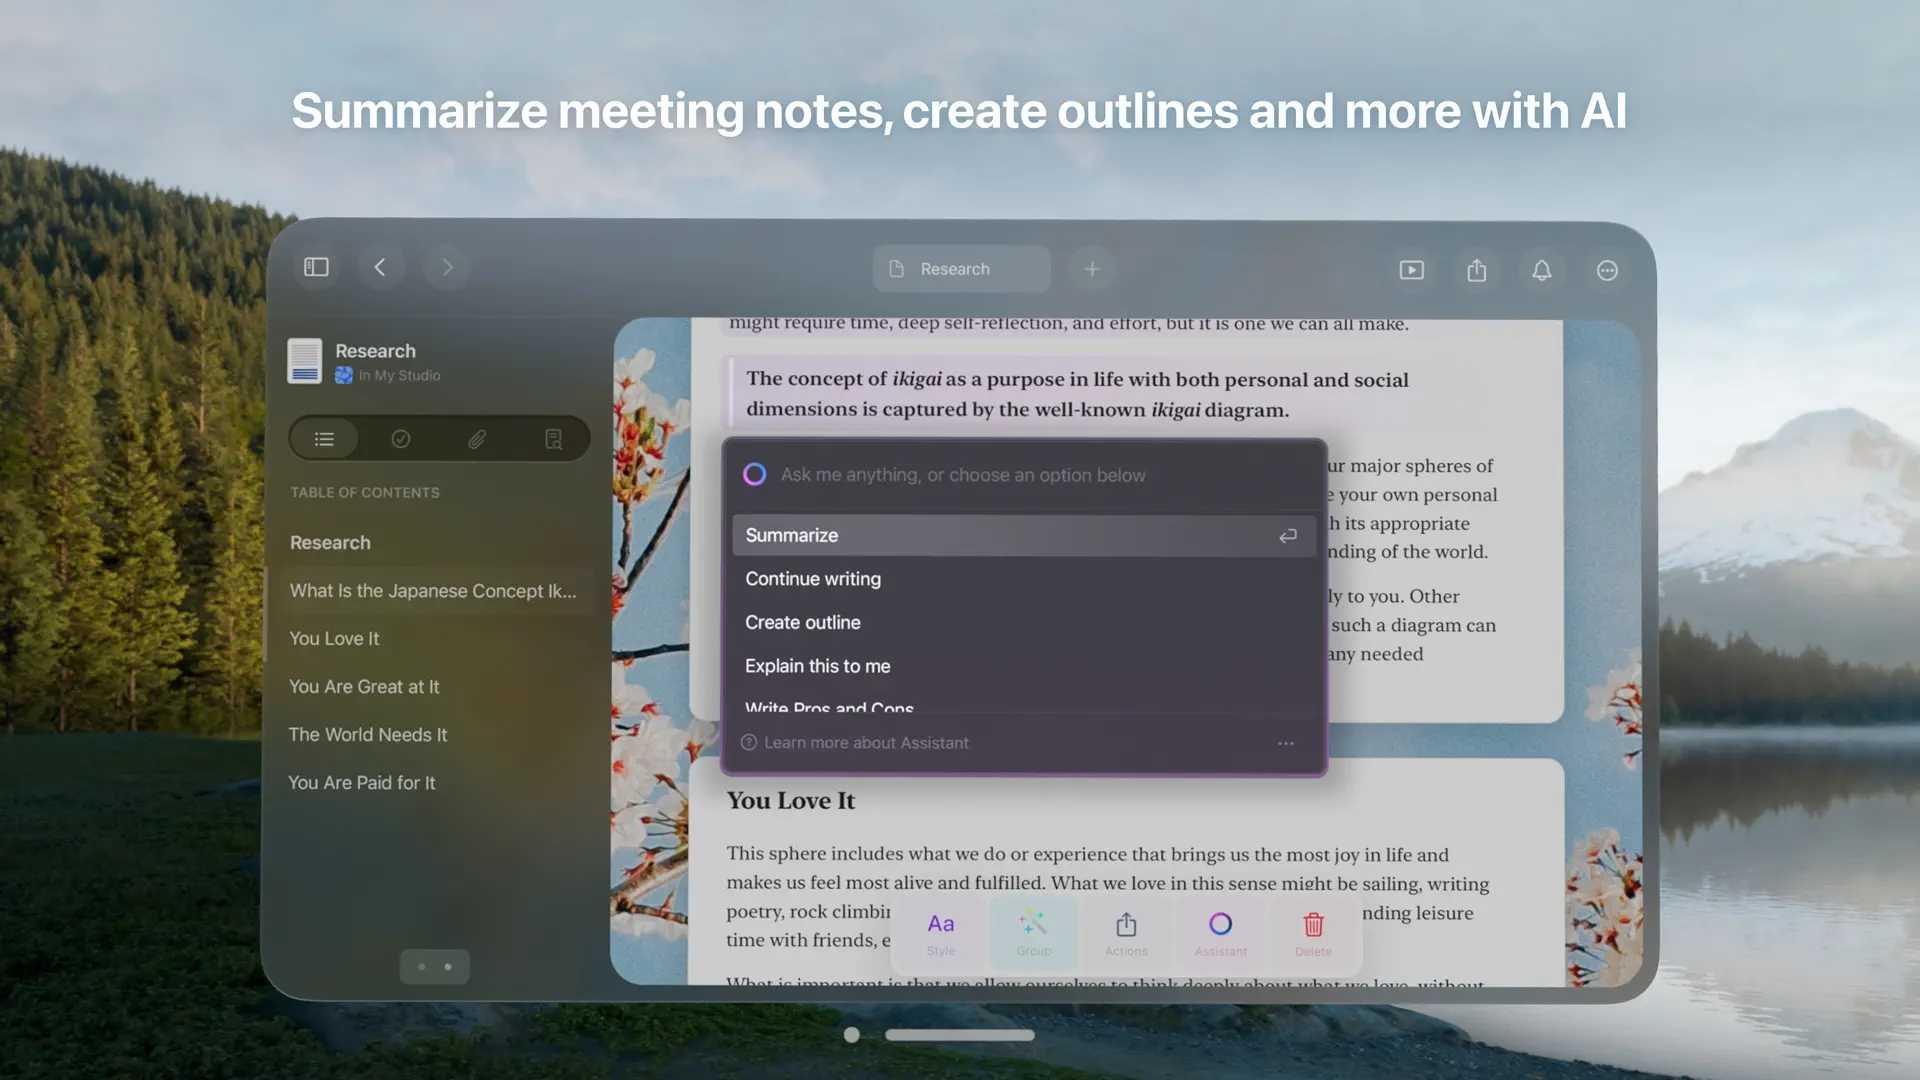Open the video recording icon in the toolbar
The image size is (1920, 1080).
pyautogui.click(x=1411, y=269)
